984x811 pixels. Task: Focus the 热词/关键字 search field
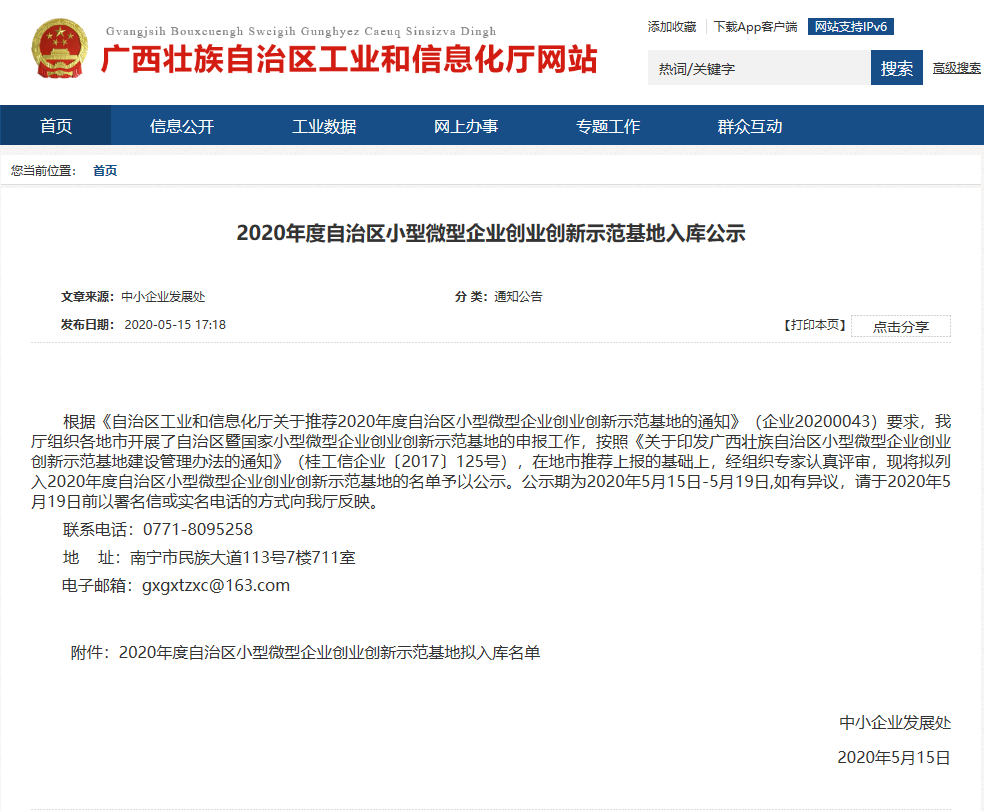point(759,68)
